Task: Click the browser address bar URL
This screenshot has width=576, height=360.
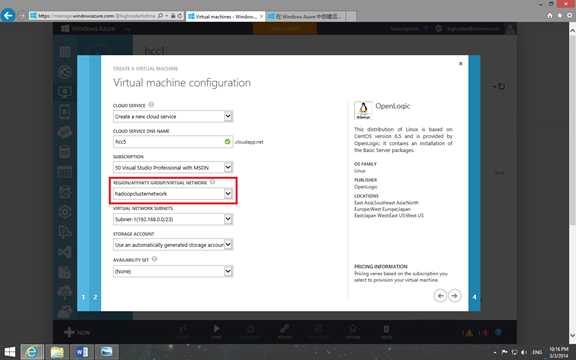Action: [x=97, y=16]
